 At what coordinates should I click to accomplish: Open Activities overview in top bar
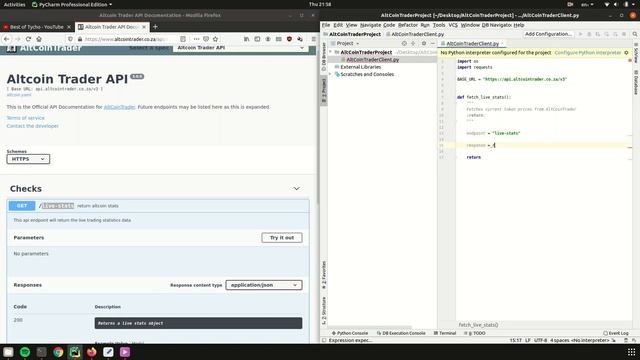[x=15, y=4]
